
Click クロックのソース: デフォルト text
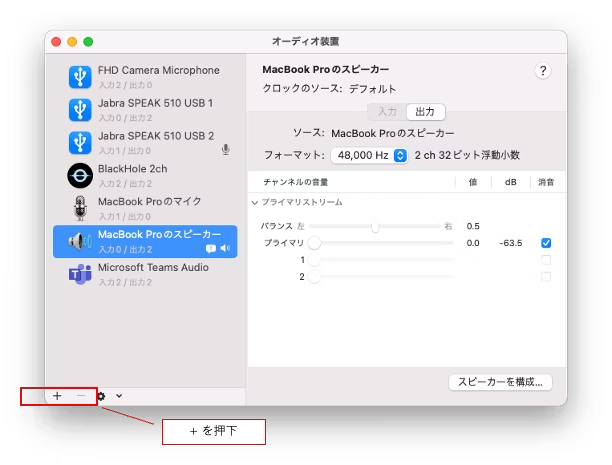[x=329, y=89]
